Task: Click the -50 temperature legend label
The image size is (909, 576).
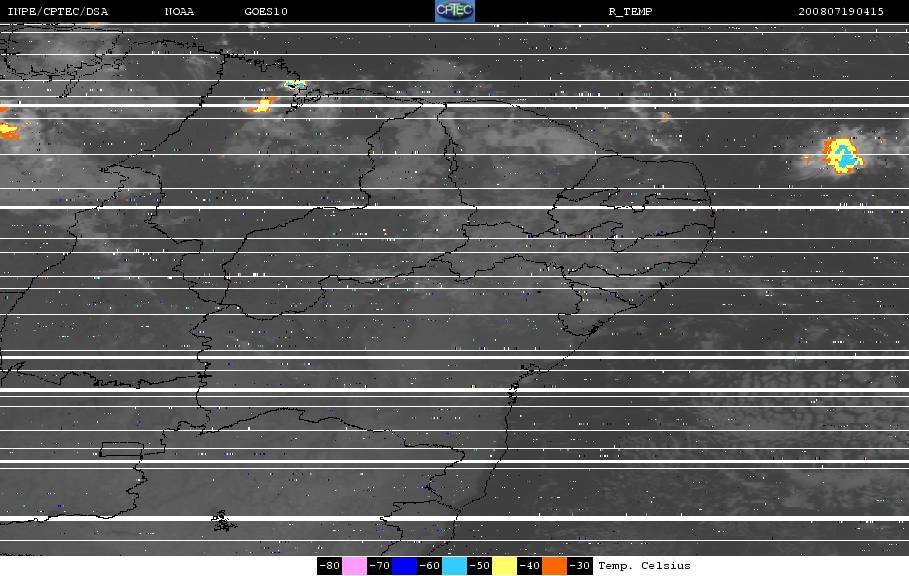Action: (479, 566)
